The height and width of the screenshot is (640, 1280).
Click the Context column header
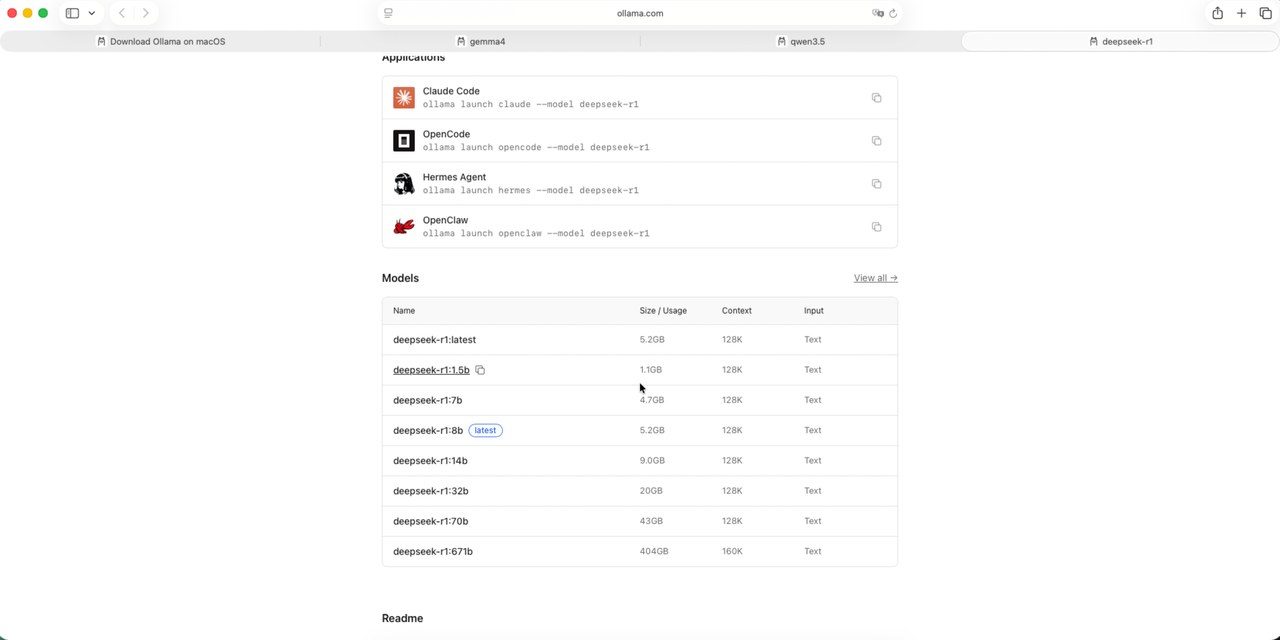pos(737,311)
